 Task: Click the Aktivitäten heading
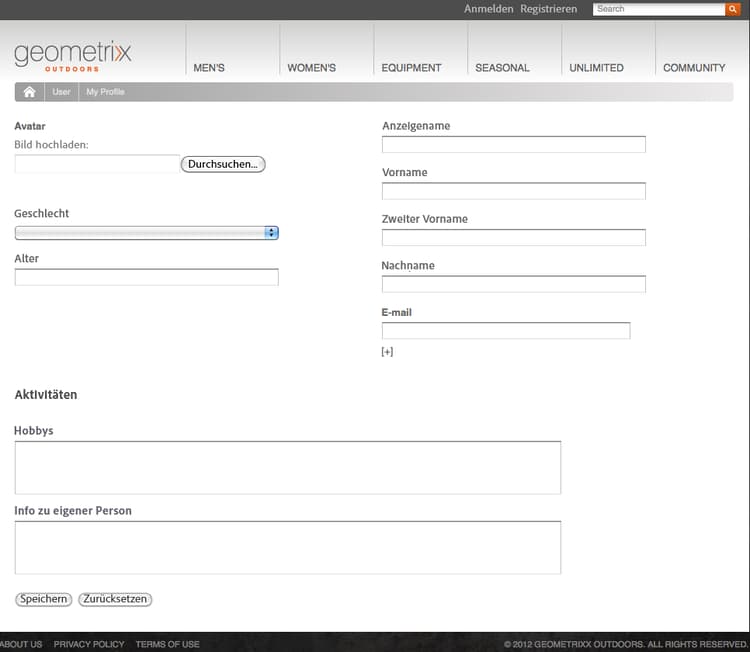click(x=46, y=395)
